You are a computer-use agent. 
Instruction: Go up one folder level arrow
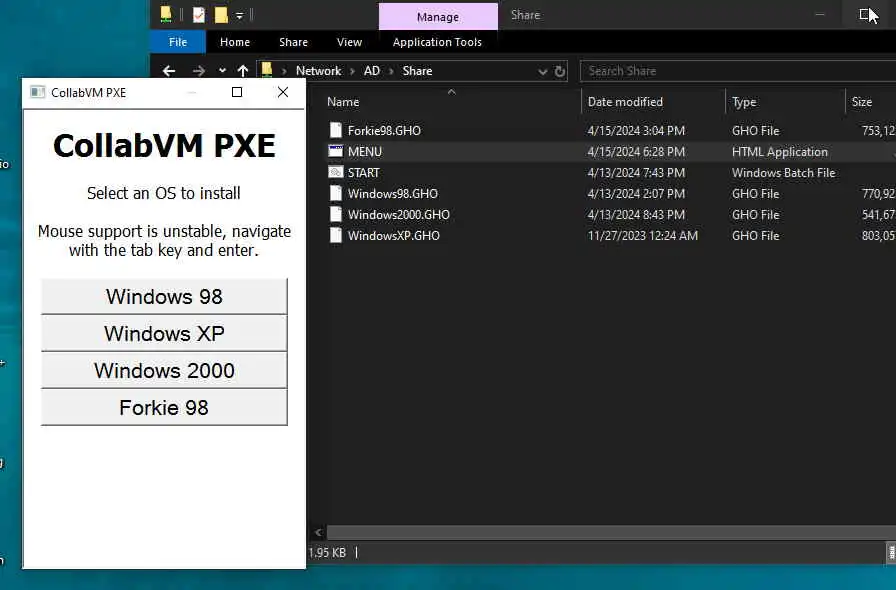[x=243, y=71]
